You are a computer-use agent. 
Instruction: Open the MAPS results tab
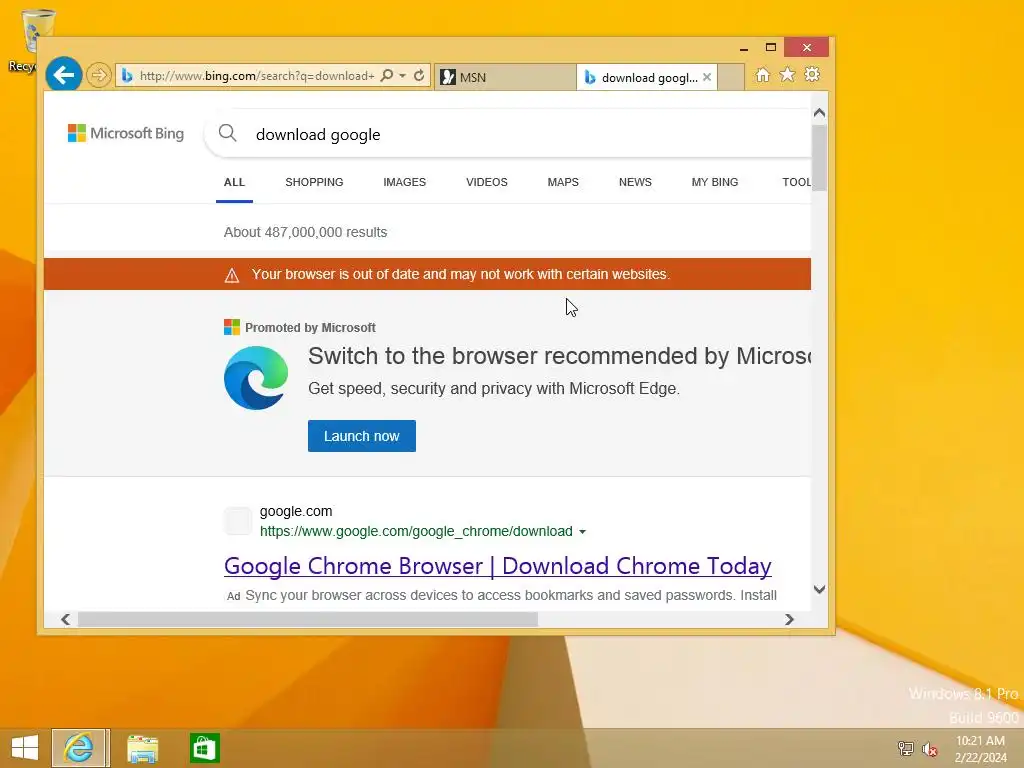pos(563,182)
